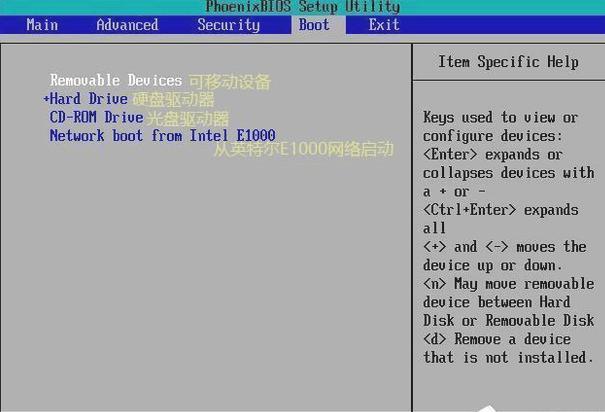Expand the plus sign beside Hard Drive

pyautogui.click(x=46, y=99)
